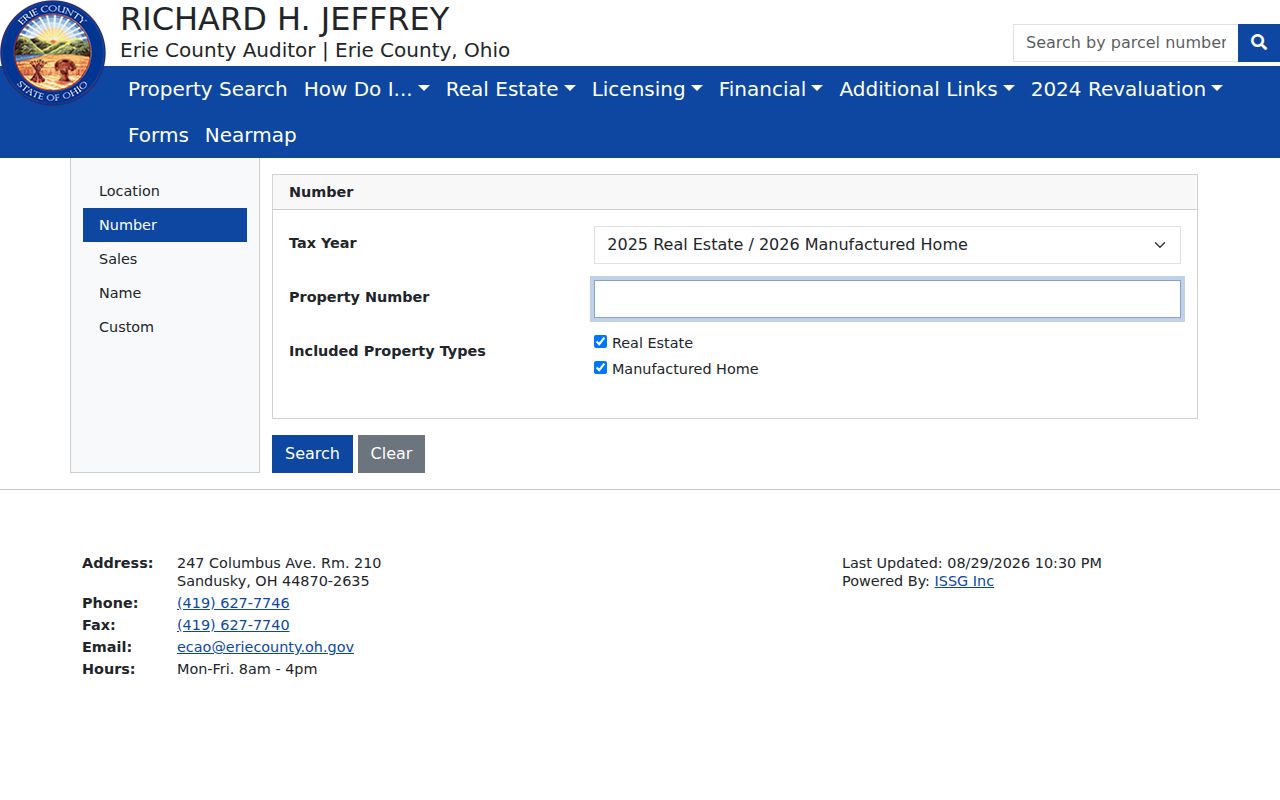Screen dimensions: 1280x800
Task: Open the Nearmap link in navbar
Action: pyautogui.click(x=251, y=135)
